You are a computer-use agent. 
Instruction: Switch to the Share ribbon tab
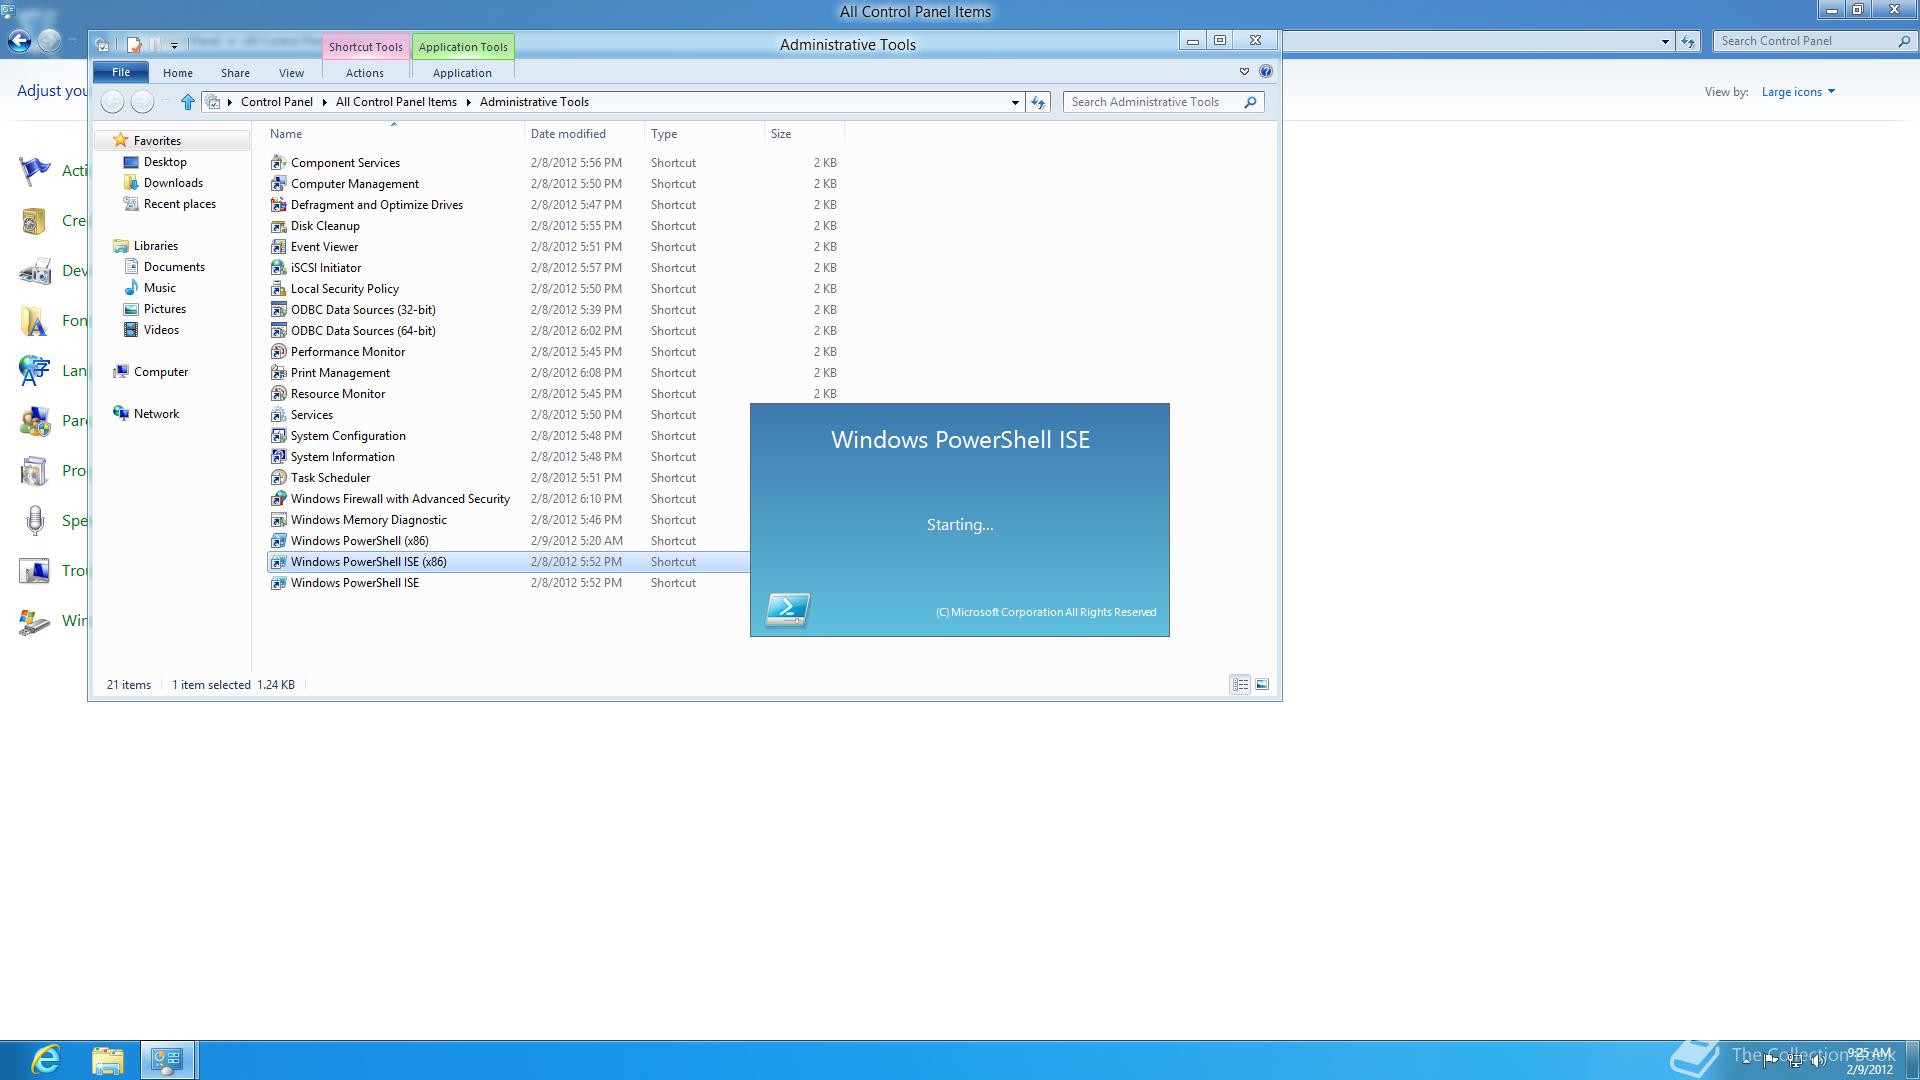[x=235, y=73]
